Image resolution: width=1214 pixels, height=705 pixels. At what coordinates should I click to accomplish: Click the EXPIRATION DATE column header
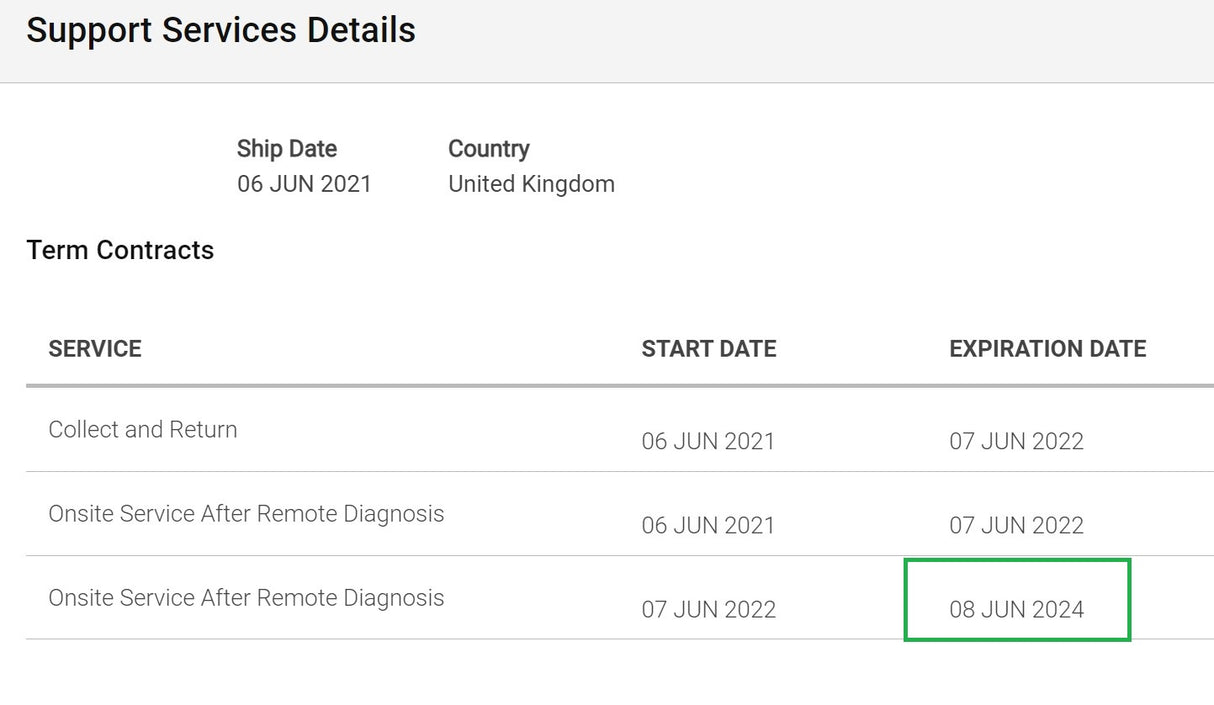point(1048,349)
